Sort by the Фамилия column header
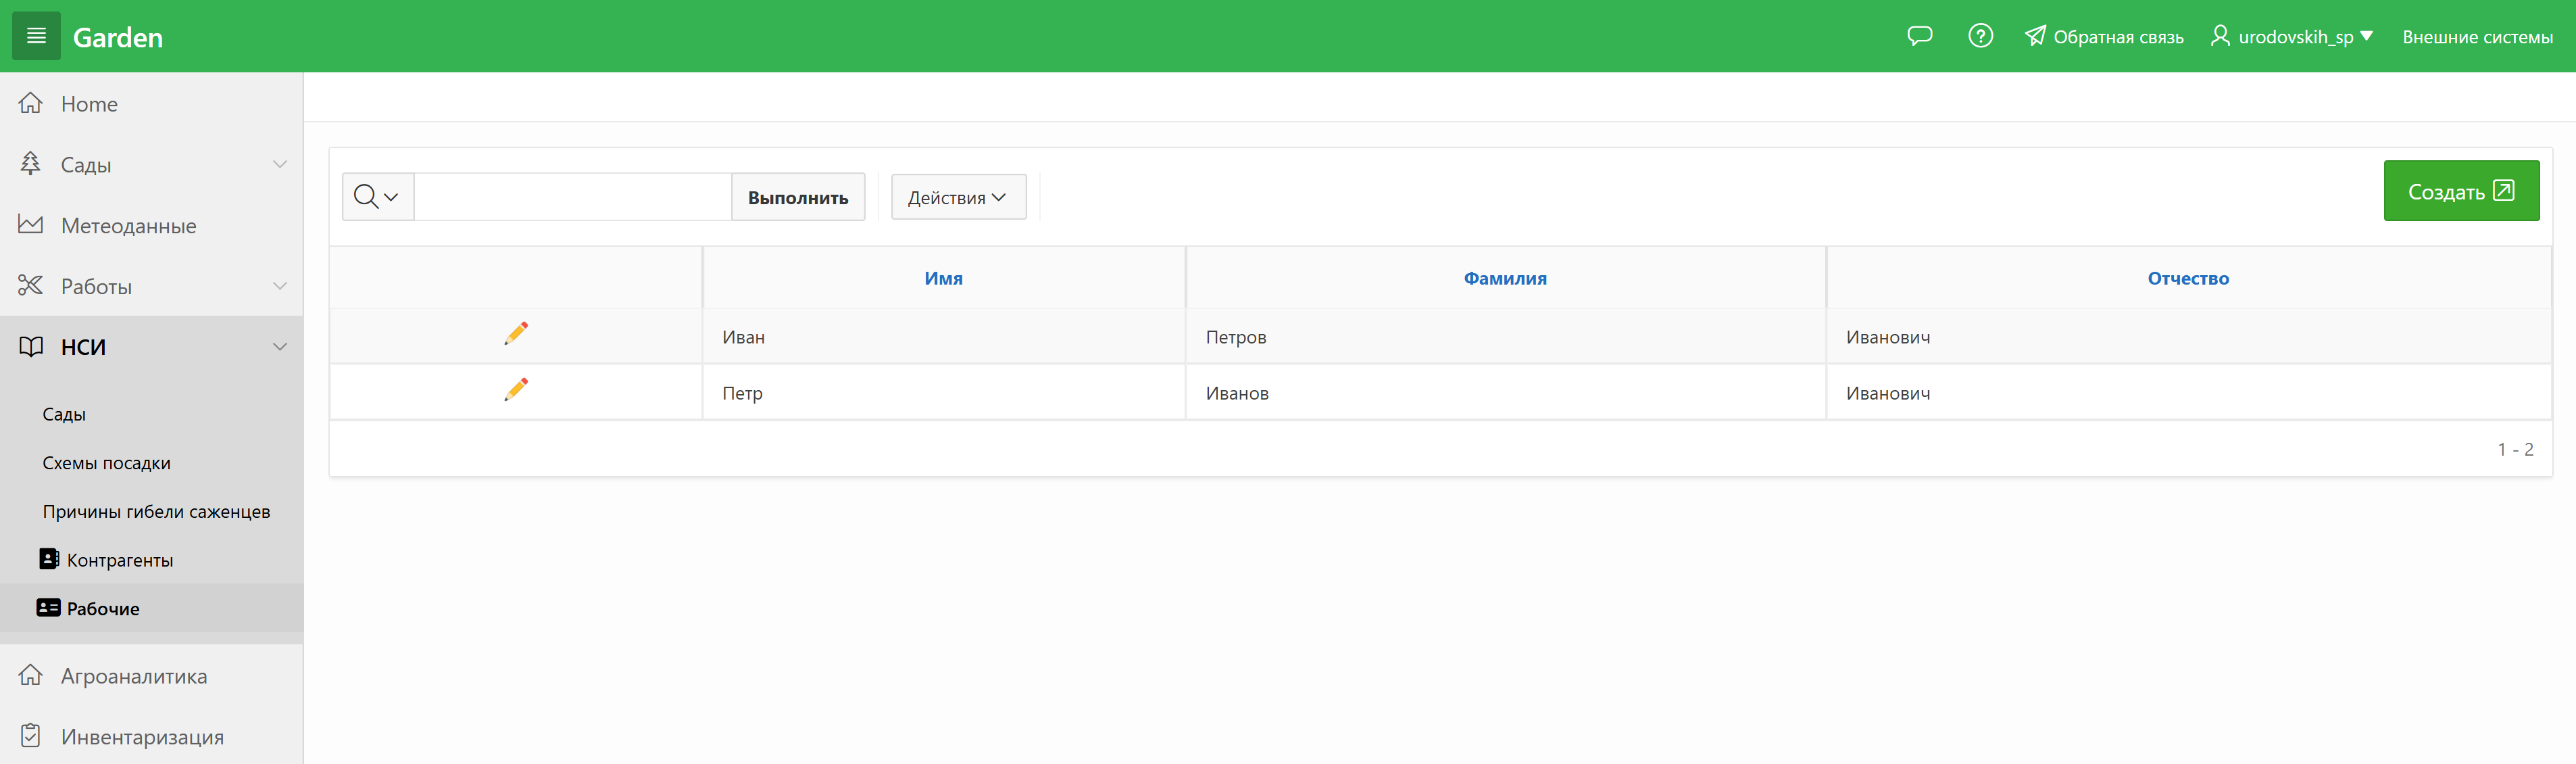This screenshot has height=764, width=2576. (1504, 278)
